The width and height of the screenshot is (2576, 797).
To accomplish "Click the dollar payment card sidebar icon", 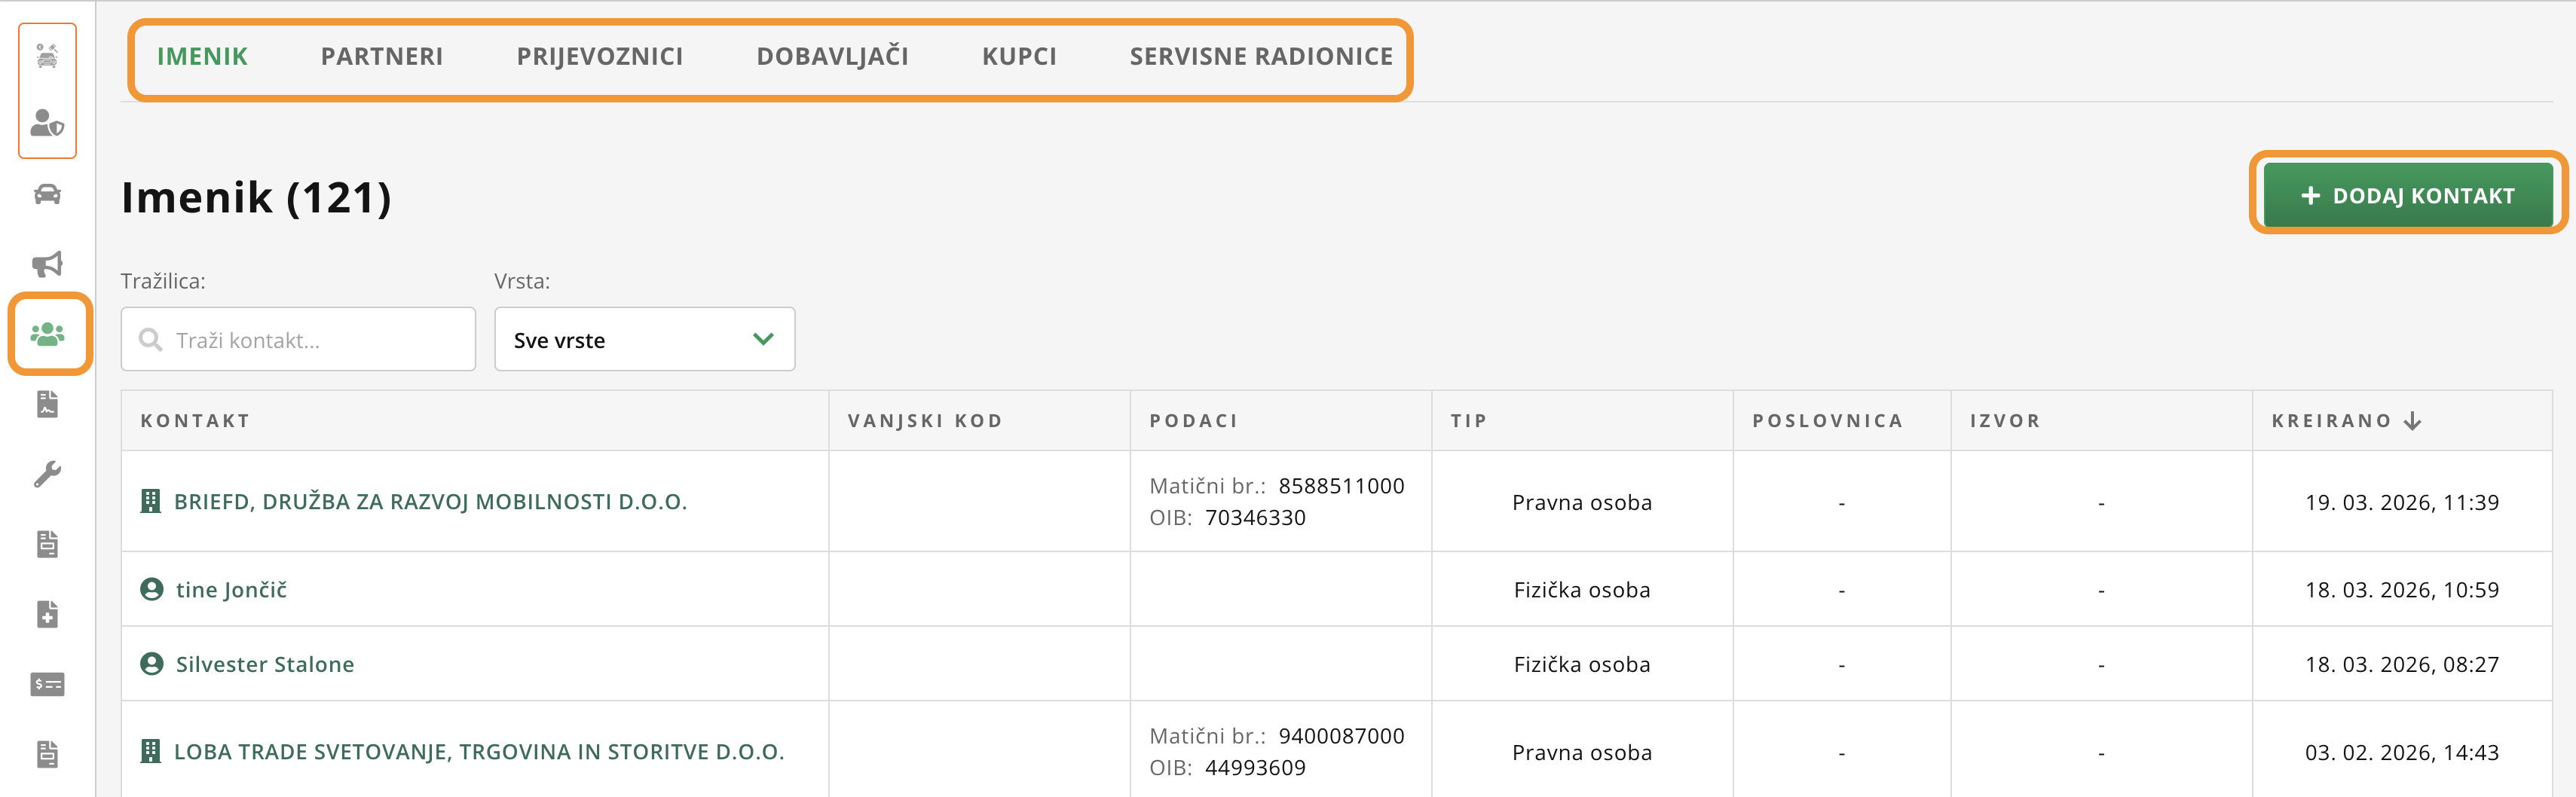I will pos(47,684).
